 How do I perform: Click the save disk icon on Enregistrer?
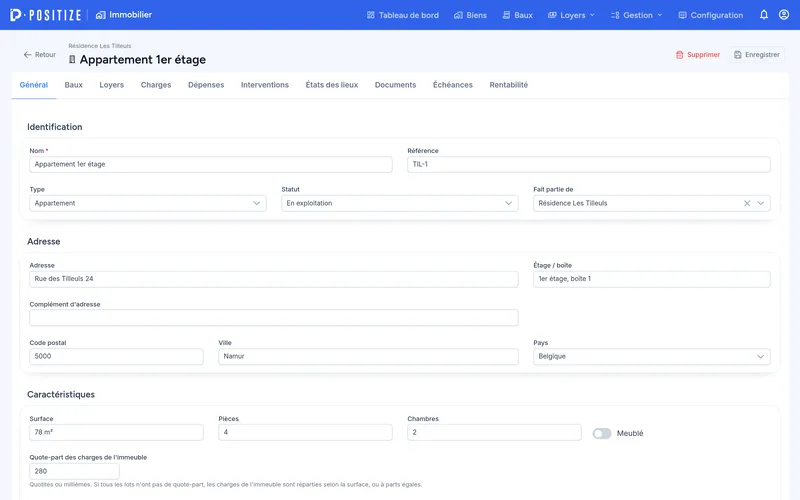point(738,55)
